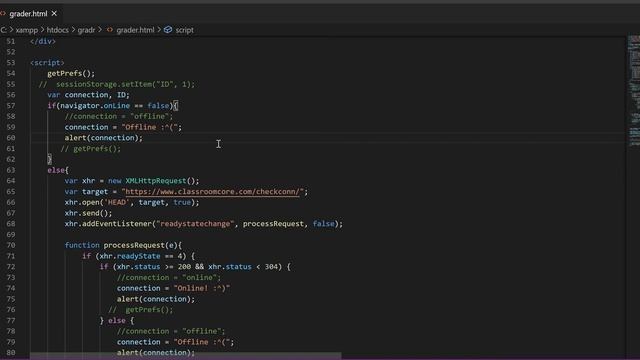This screenshot has height=360, width=640.
Task: Open the grader.html breadcrumb file entry
Action: pos(135,30)
